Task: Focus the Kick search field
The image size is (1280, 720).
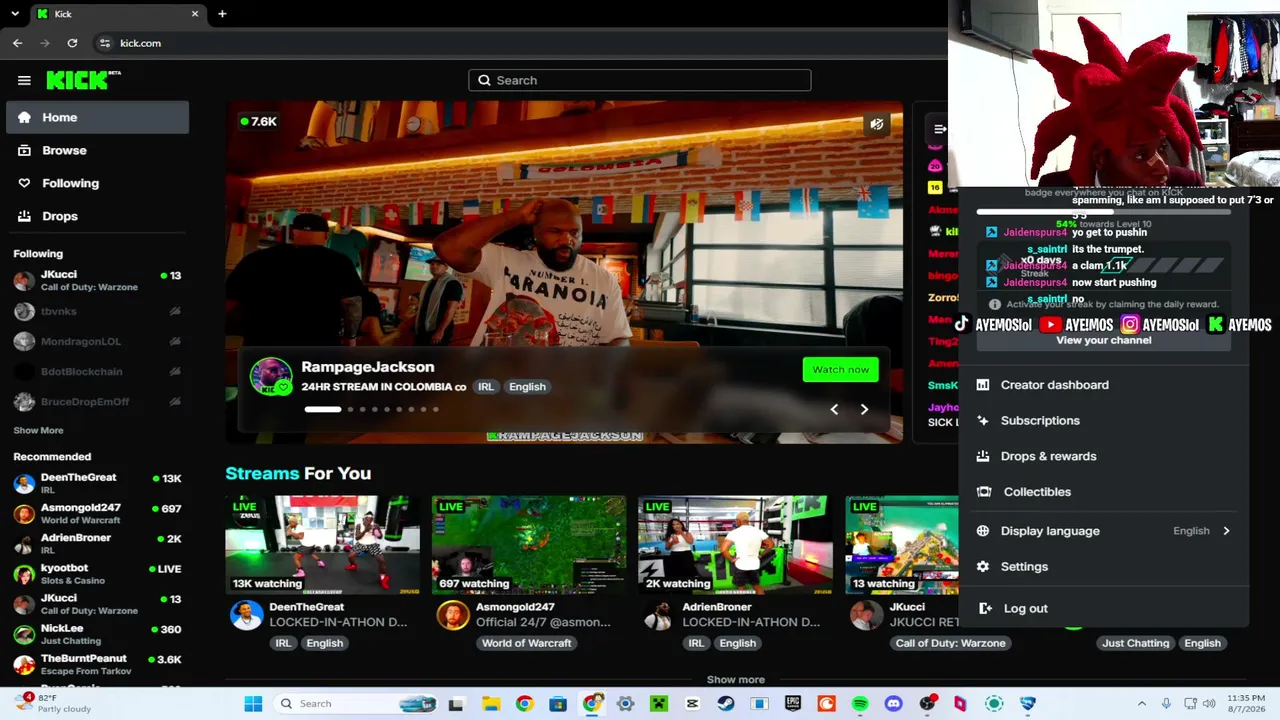Action: coord(640,80)
